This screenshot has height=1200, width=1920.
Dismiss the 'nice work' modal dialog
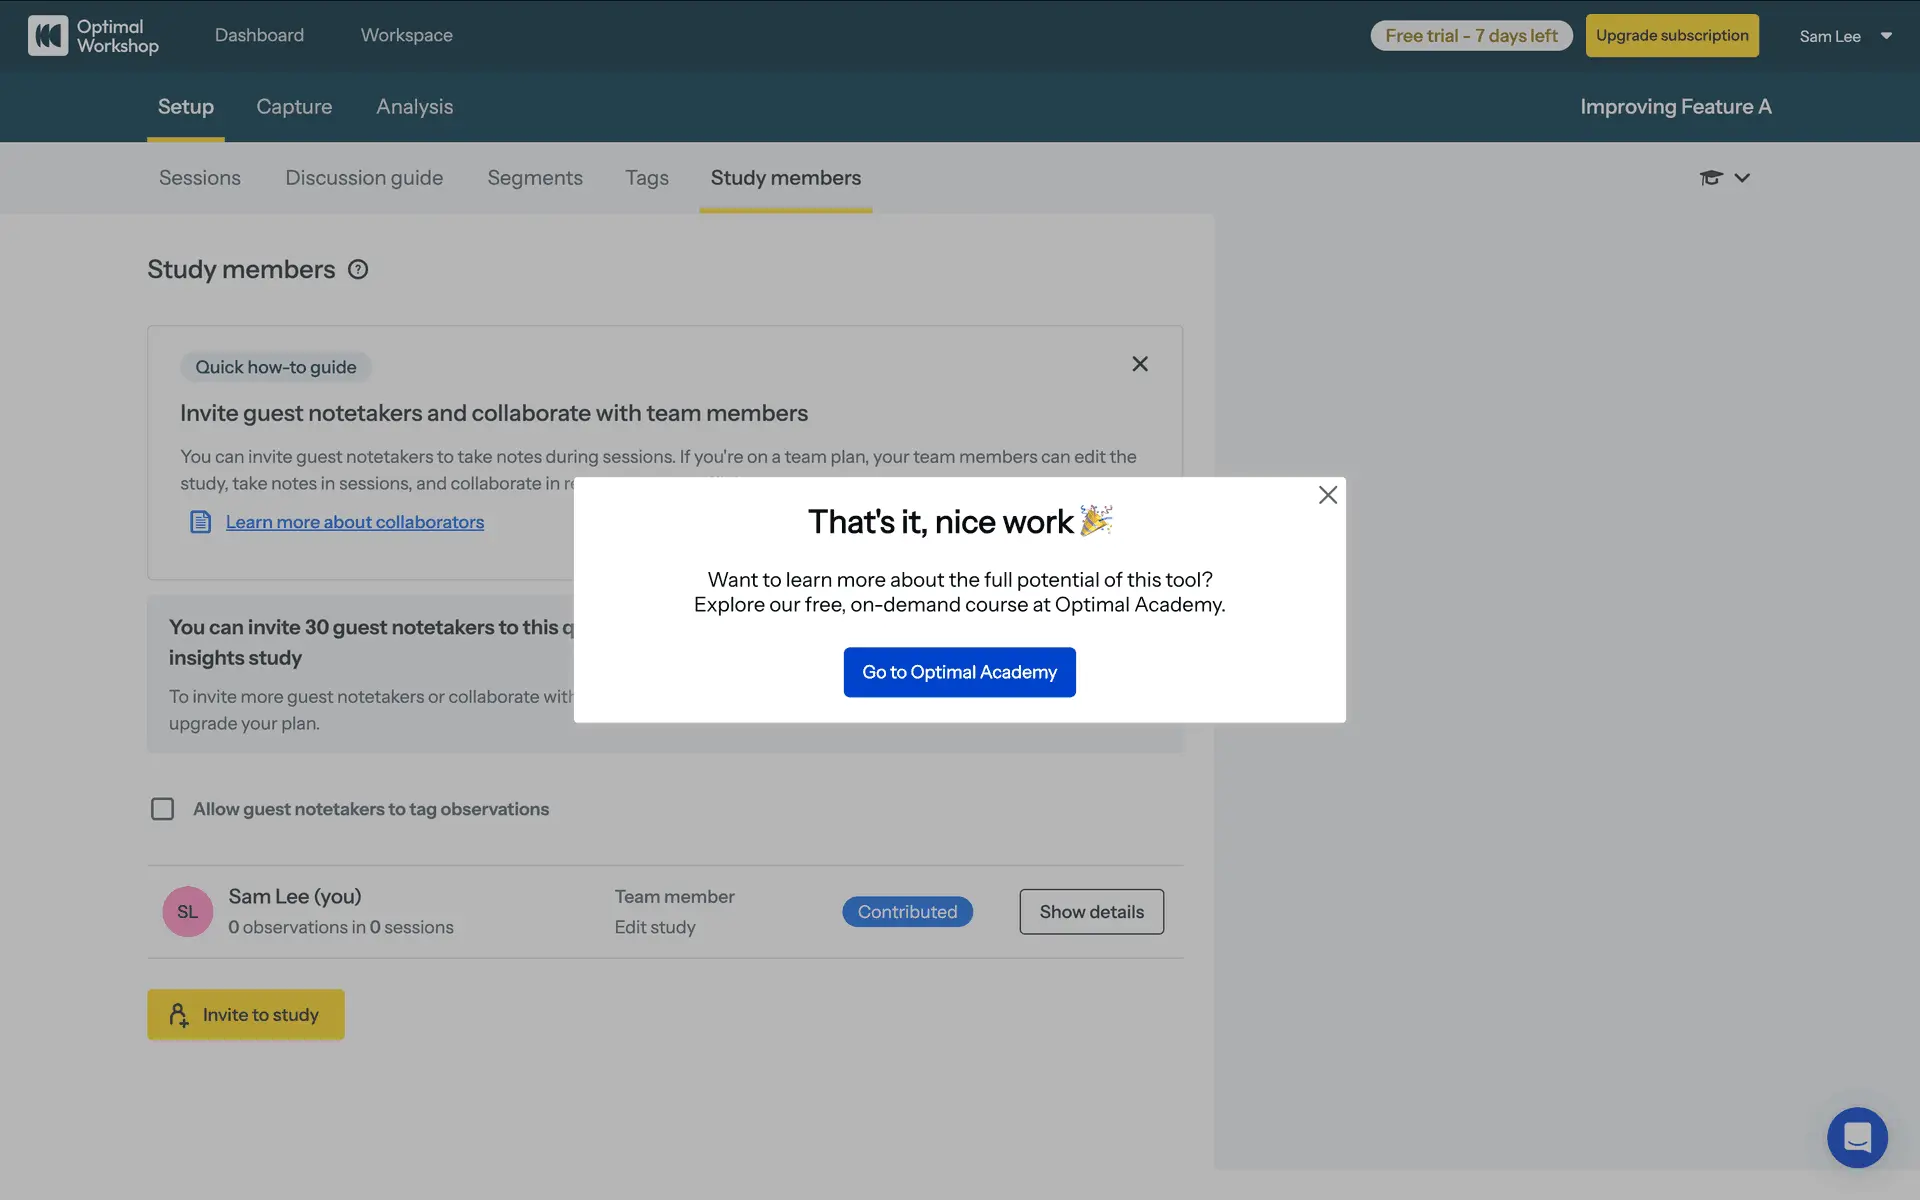(x=1327, y=495)
